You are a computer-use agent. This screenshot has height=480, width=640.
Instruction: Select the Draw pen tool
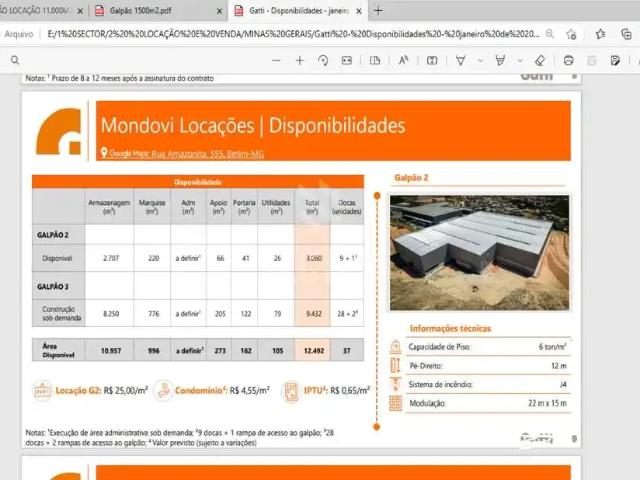tap(460, 60)
